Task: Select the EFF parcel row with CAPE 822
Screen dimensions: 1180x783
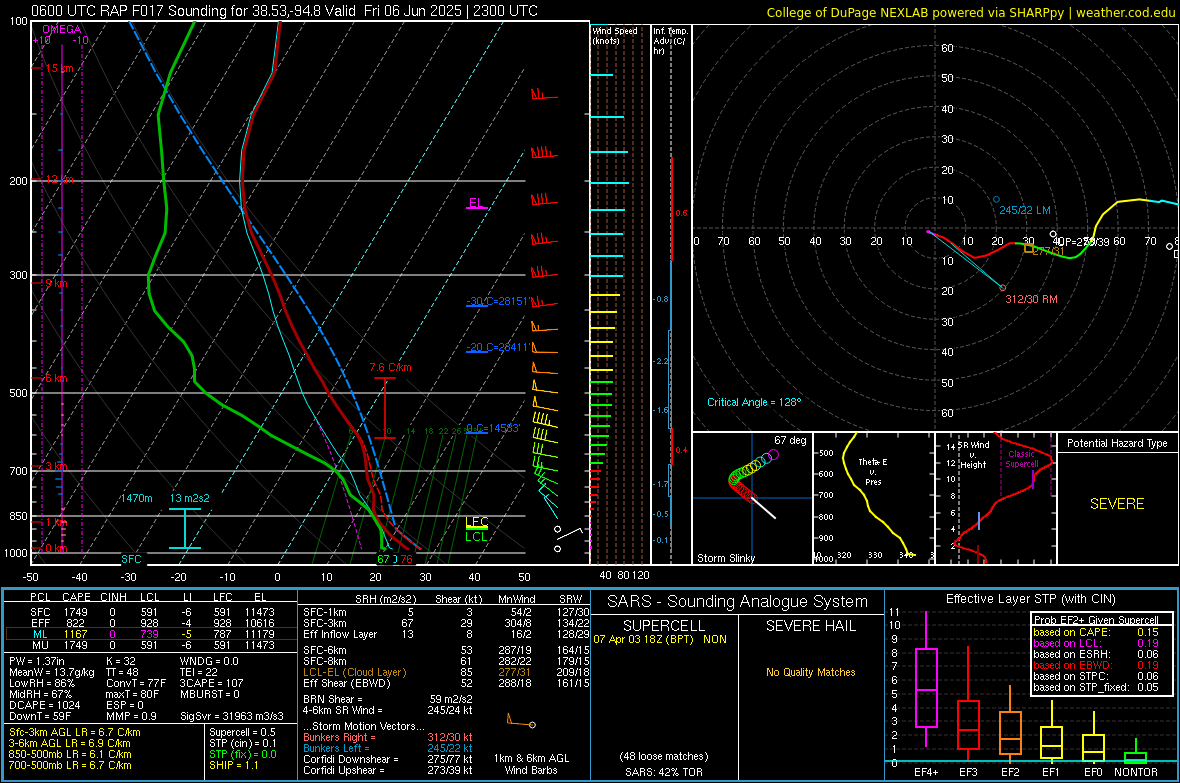Action: click(151, 623)
